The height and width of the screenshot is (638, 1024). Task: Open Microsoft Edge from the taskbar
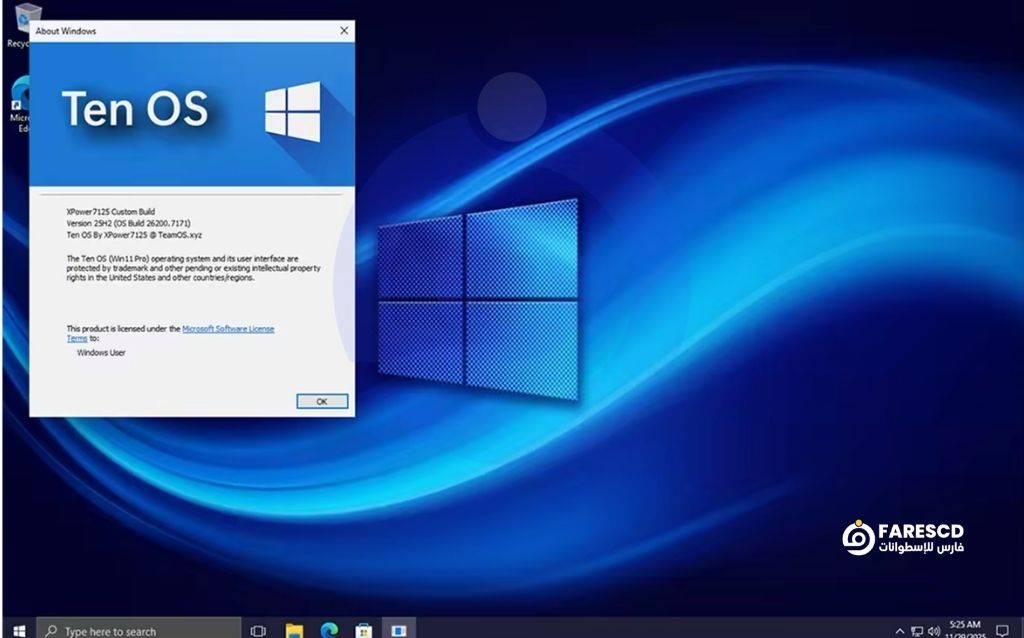(x=329, y=630)
